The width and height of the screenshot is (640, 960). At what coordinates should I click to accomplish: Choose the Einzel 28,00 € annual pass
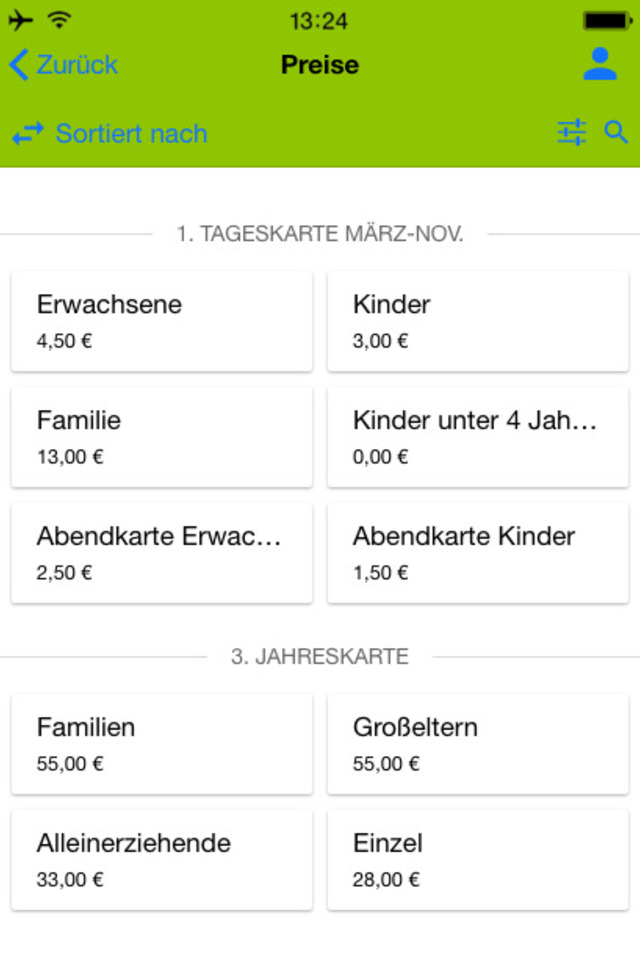[477, 860]
